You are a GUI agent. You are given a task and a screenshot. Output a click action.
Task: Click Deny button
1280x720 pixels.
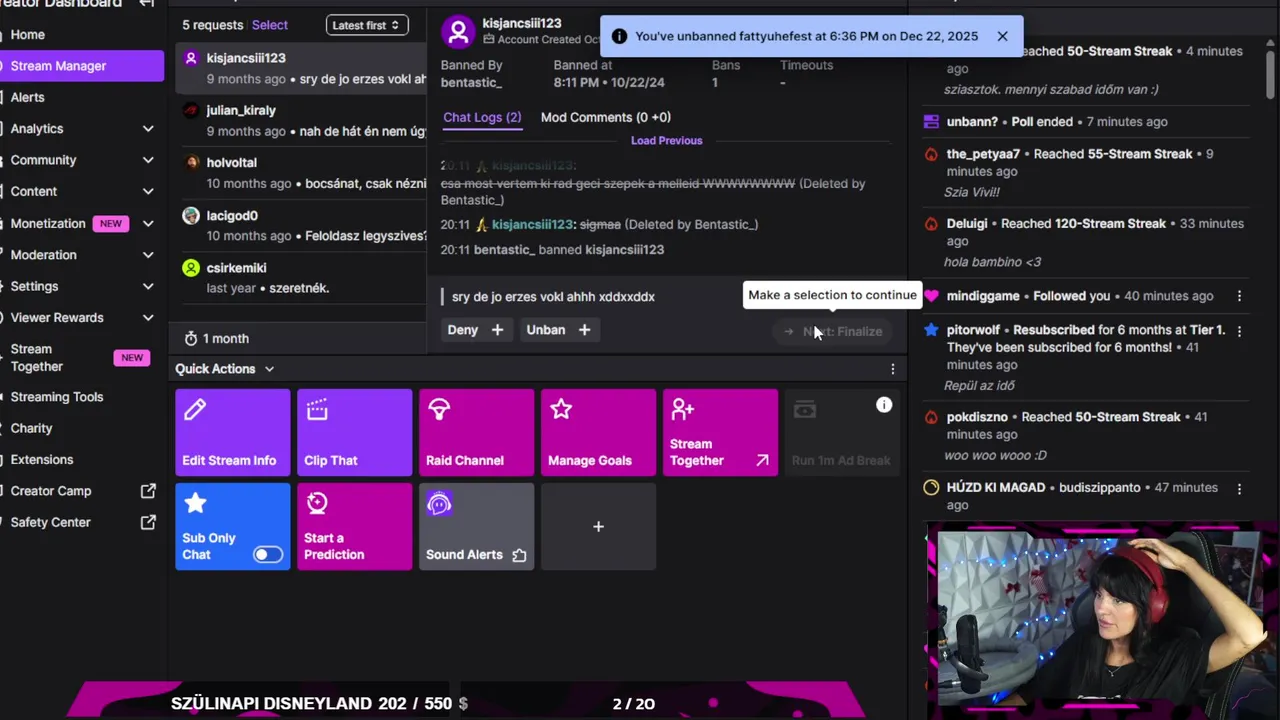click(476, 330)
